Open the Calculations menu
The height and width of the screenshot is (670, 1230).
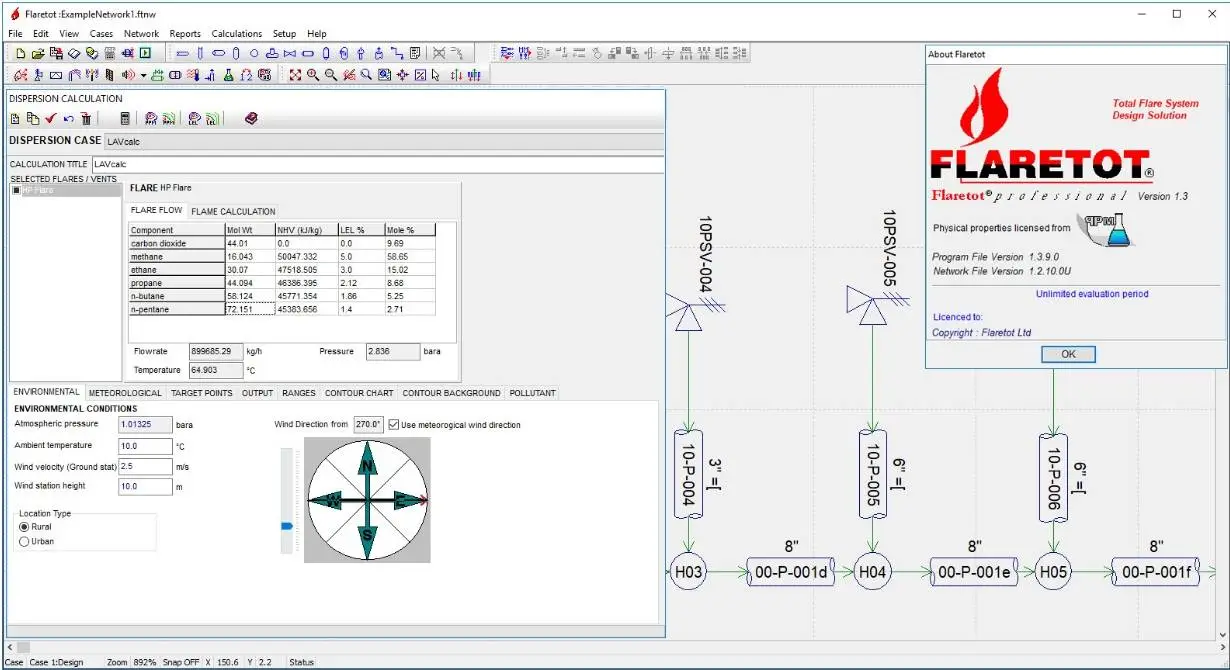click(237, 33)
